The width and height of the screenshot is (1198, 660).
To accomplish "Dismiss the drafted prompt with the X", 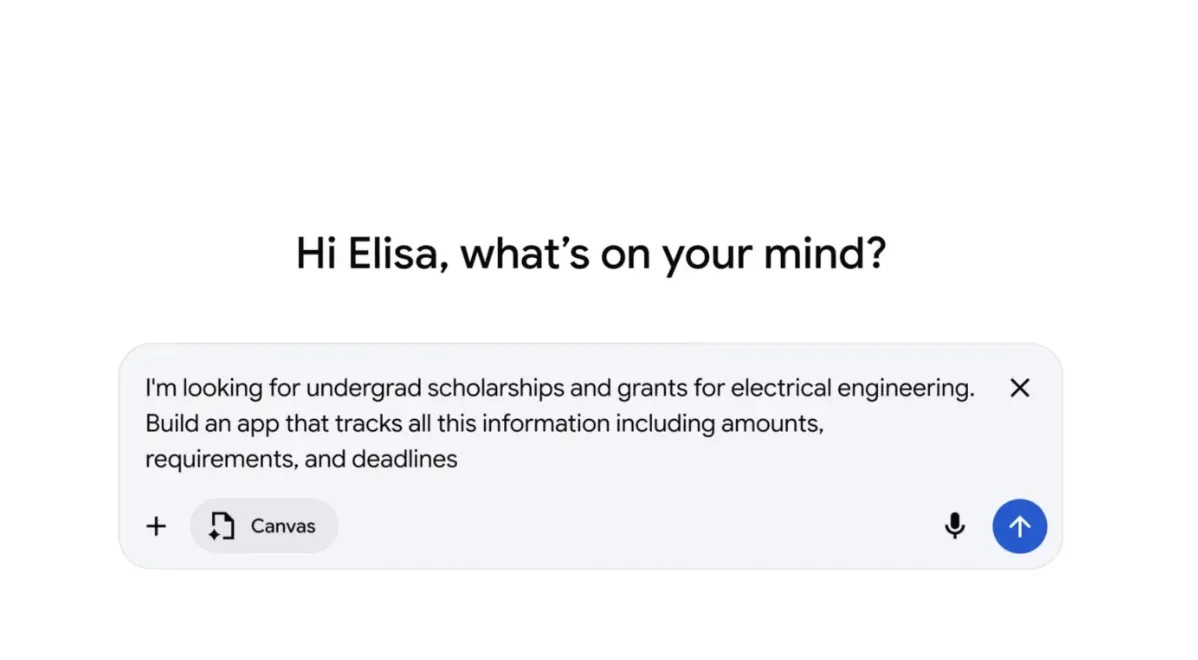I will point(1019,388).
